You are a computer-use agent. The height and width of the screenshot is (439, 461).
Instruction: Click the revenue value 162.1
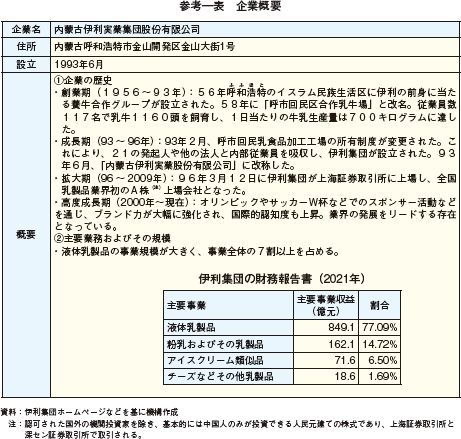341,344
